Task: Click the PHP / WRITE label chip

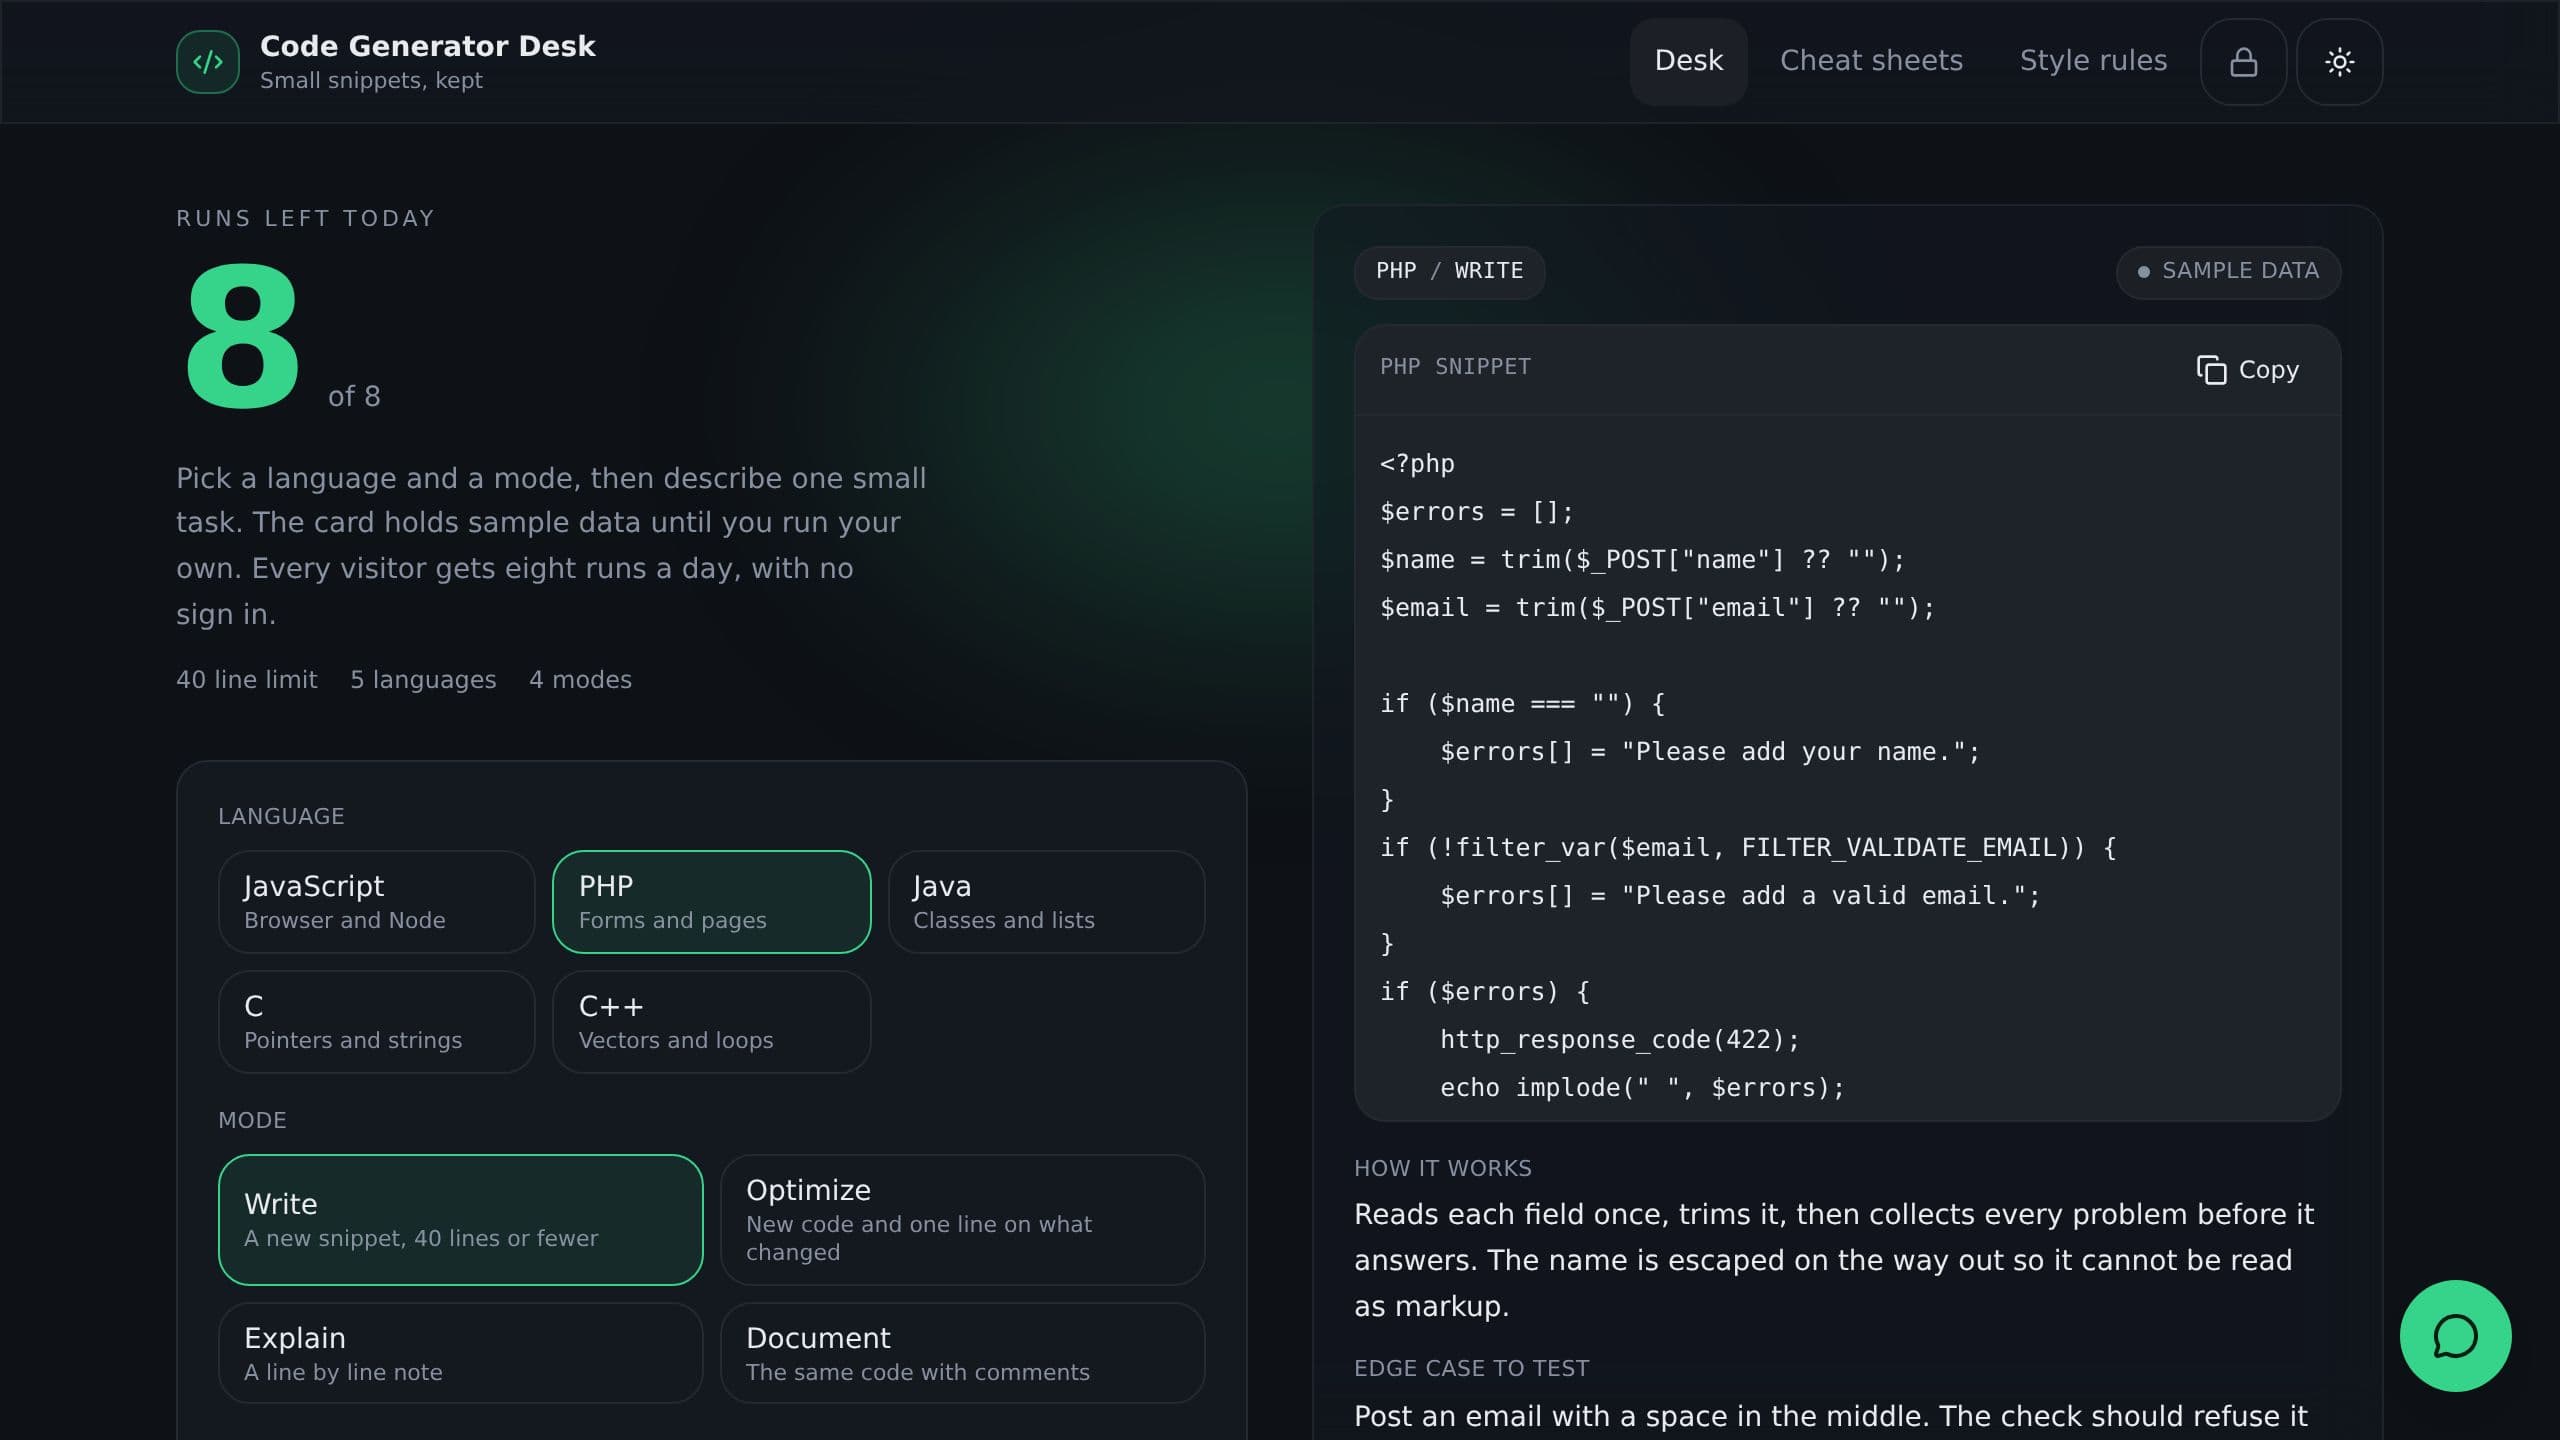Action: (1449, 272)
